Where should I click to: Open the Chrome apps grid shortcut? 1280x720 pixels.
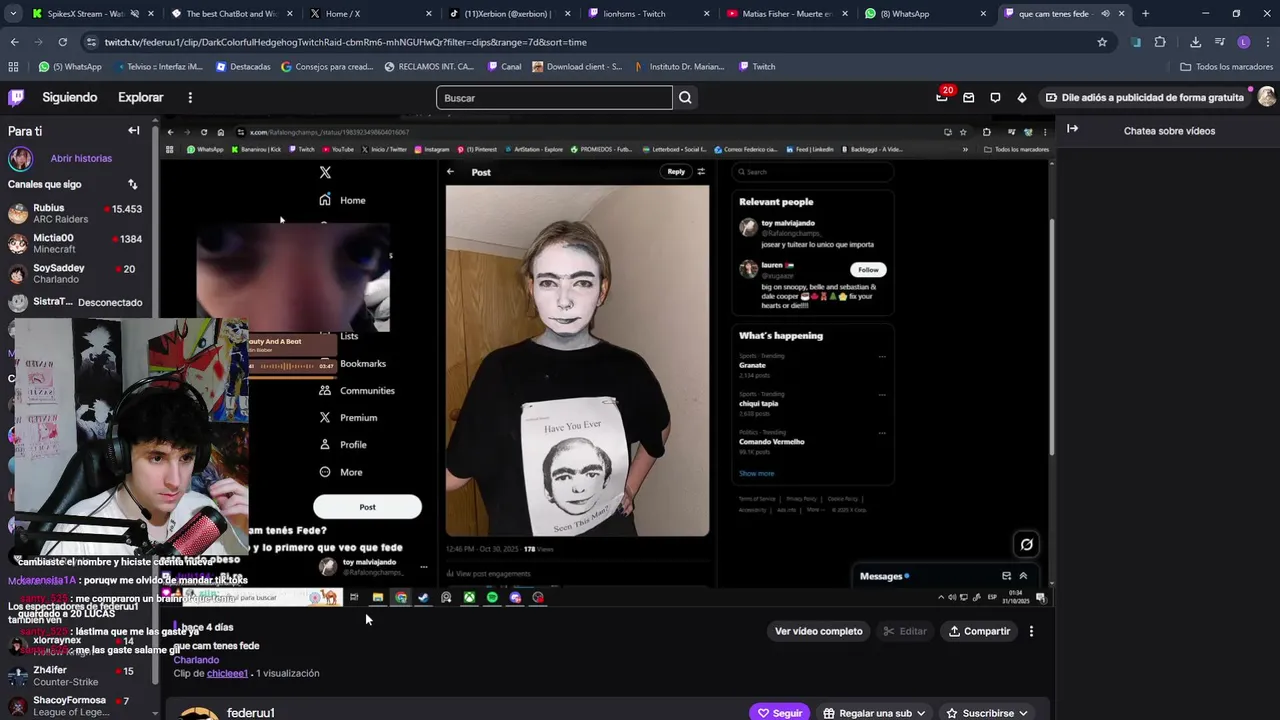coord(13,67)
